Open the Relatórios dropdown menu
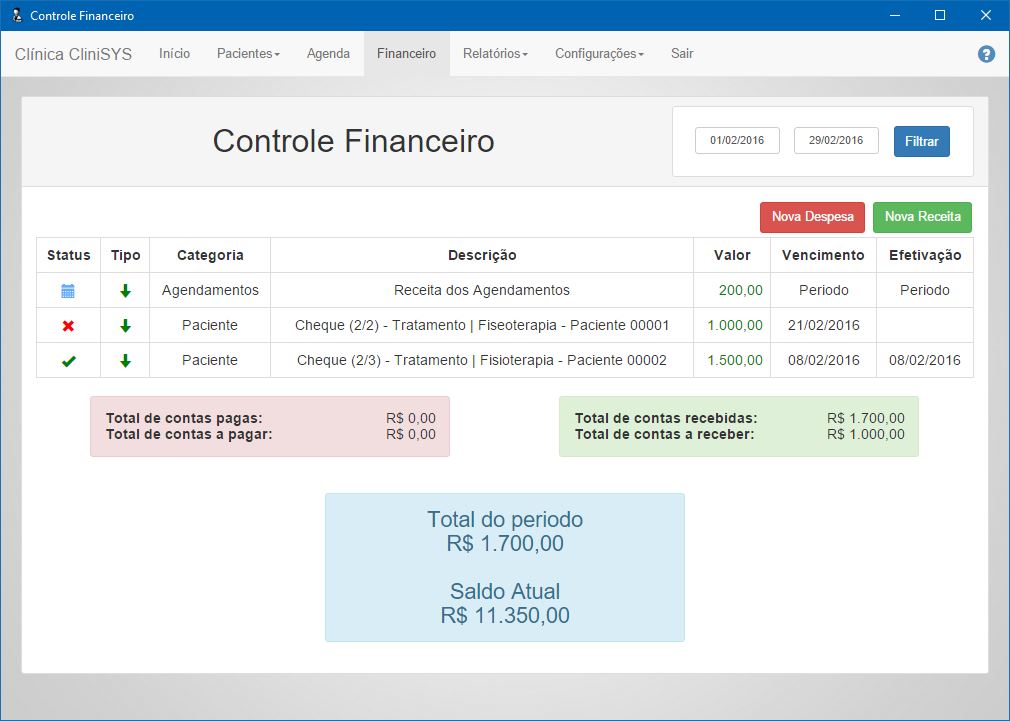 [495, 54]
